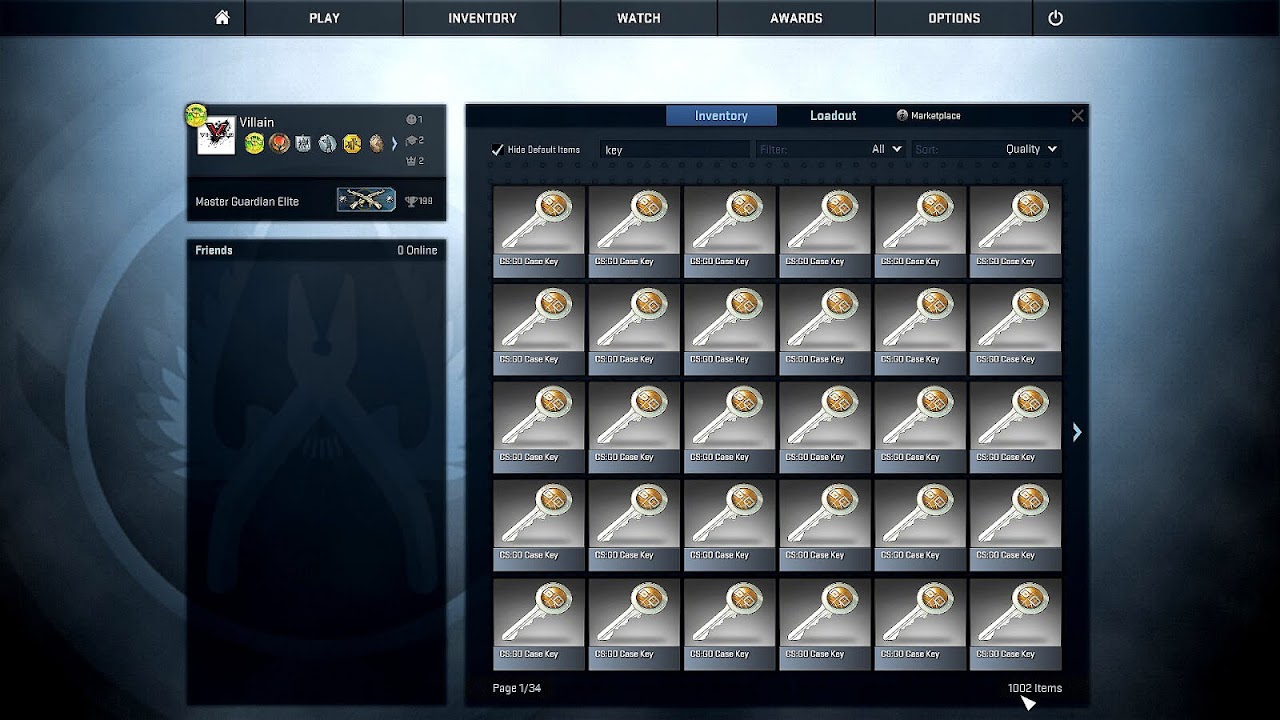Image resolution: width=1280 pixels, height=720 pixels.
Task: Open the WATCH menu item
Action: pos(637,17)
